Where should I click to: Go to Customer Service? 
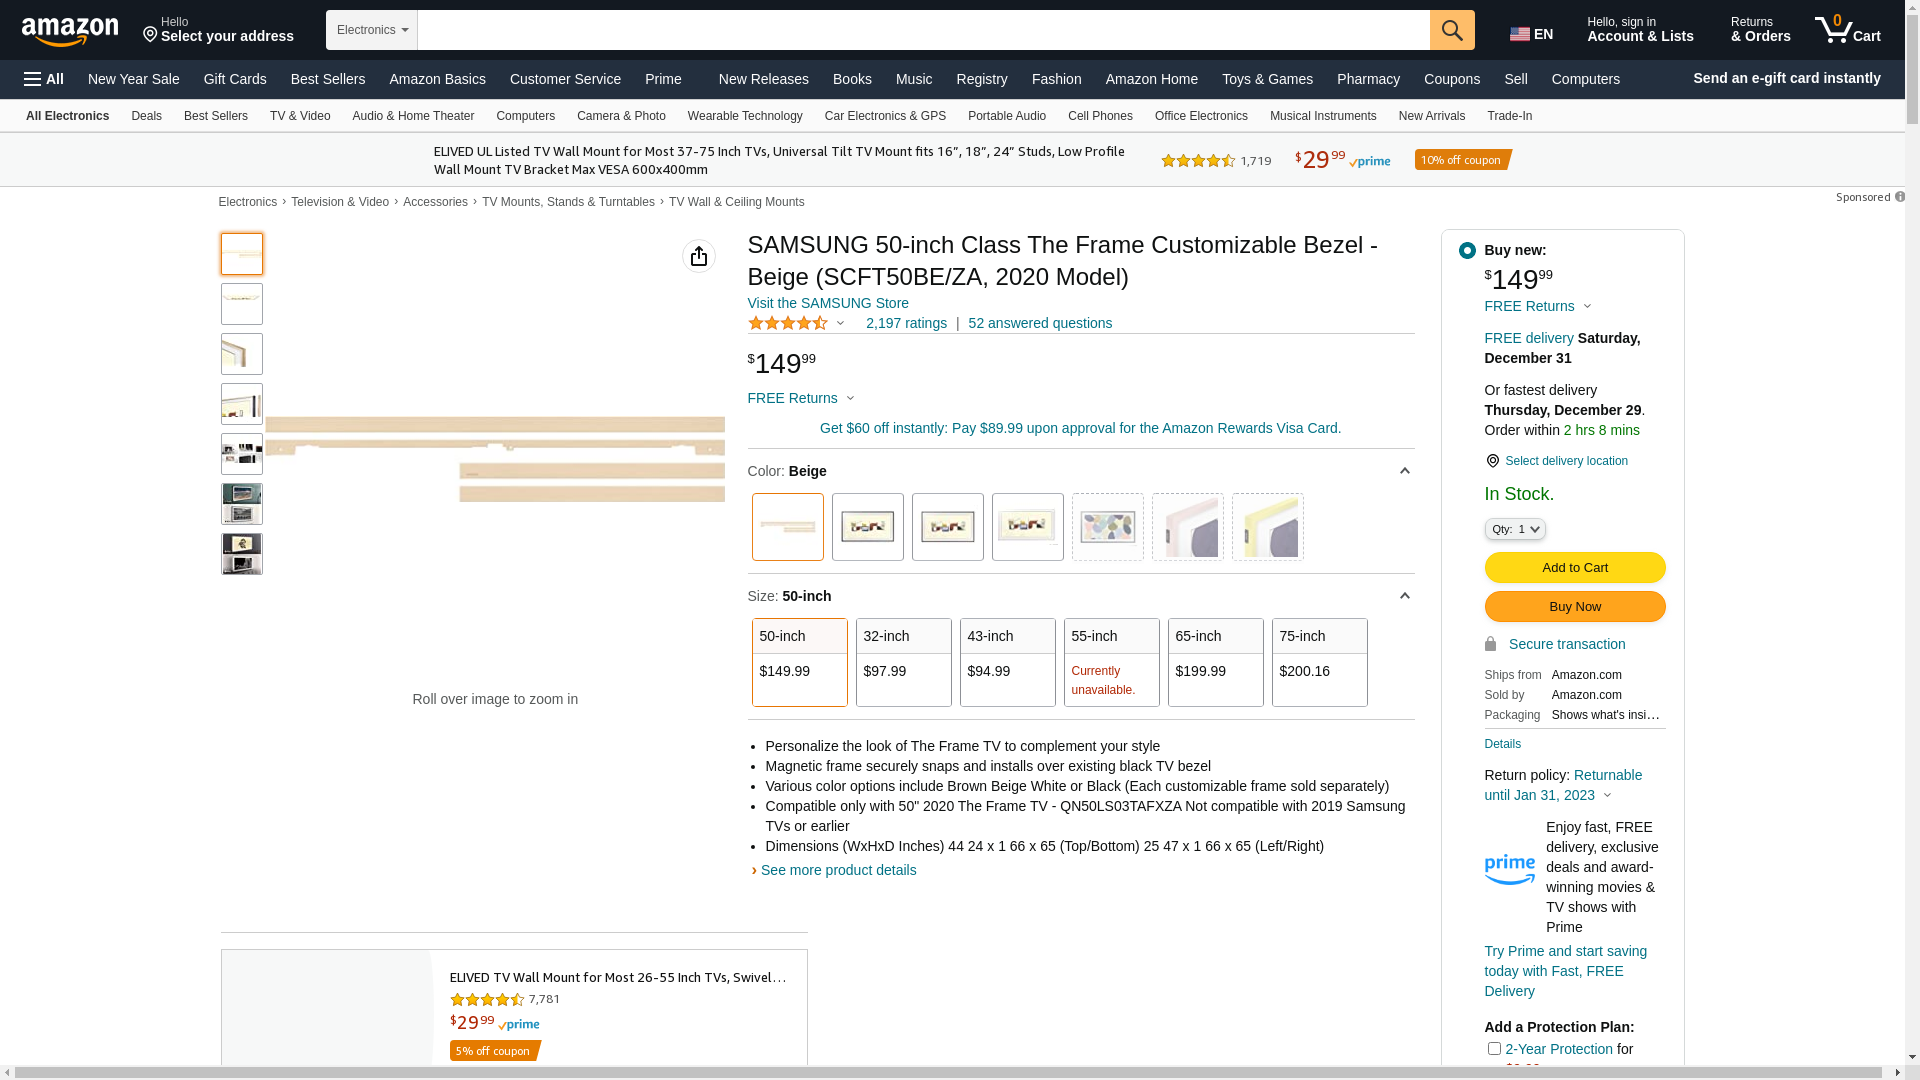click(565, 79)
